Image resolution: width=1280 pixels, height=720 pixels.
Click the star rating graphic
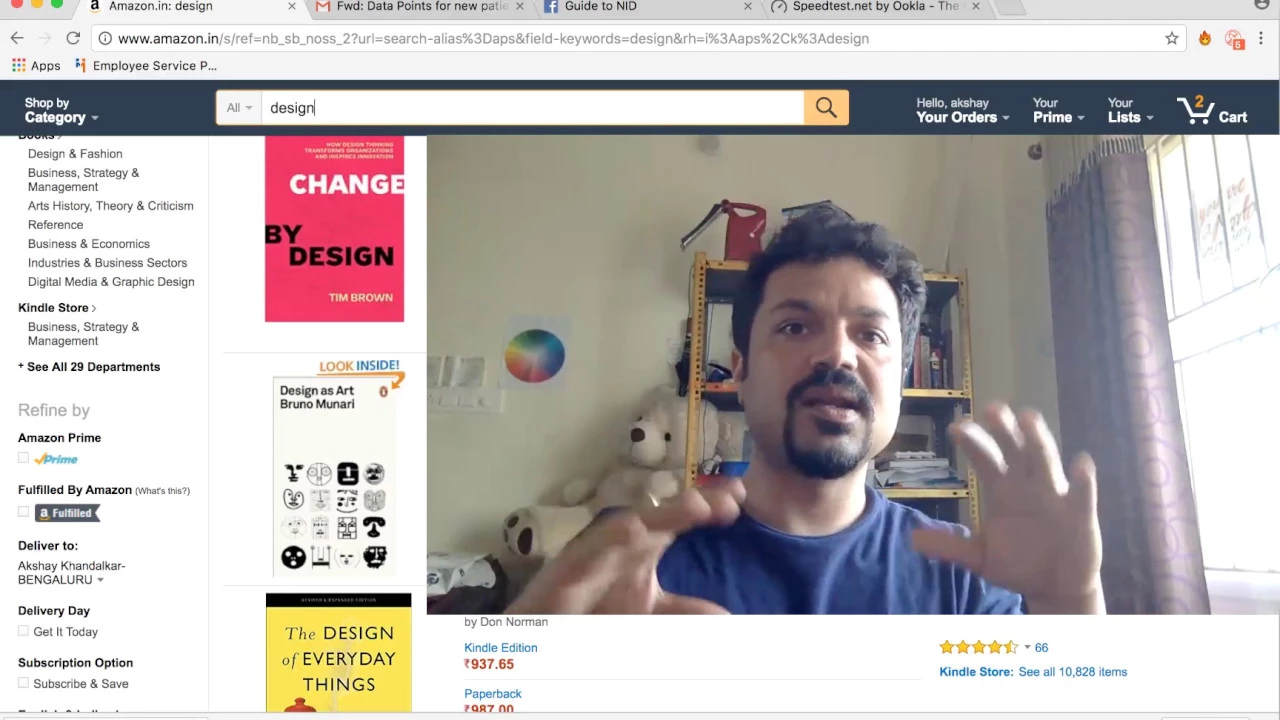pos(978,647)
